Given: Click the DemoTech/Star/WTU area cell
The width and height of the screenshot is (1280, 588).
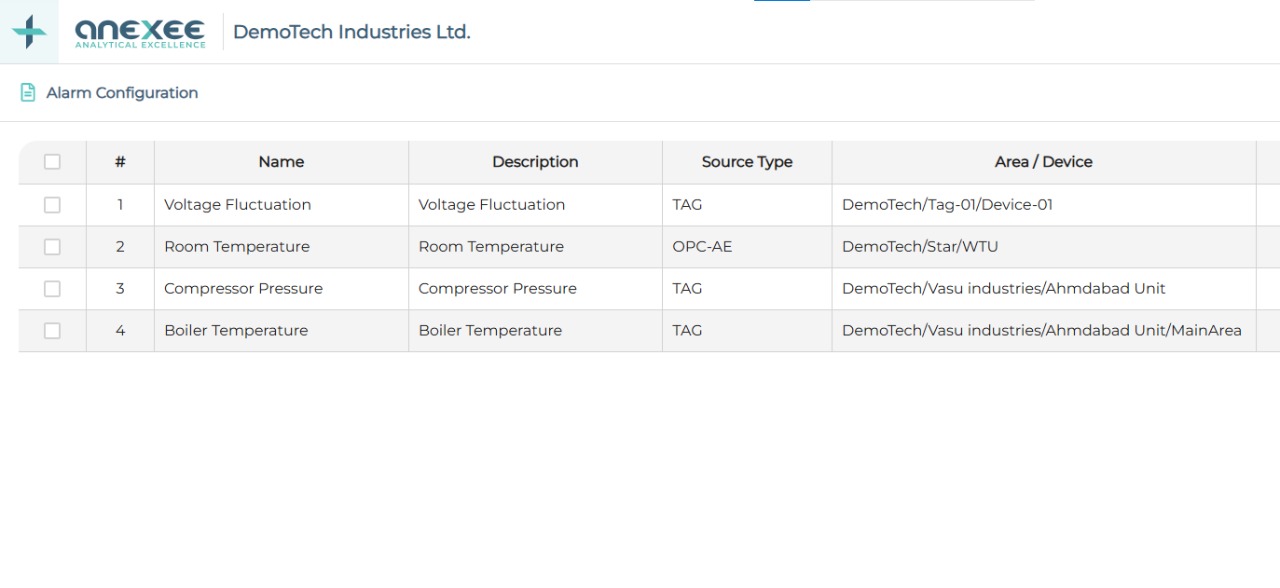Looking at the screenshot, I should point(920,247).
